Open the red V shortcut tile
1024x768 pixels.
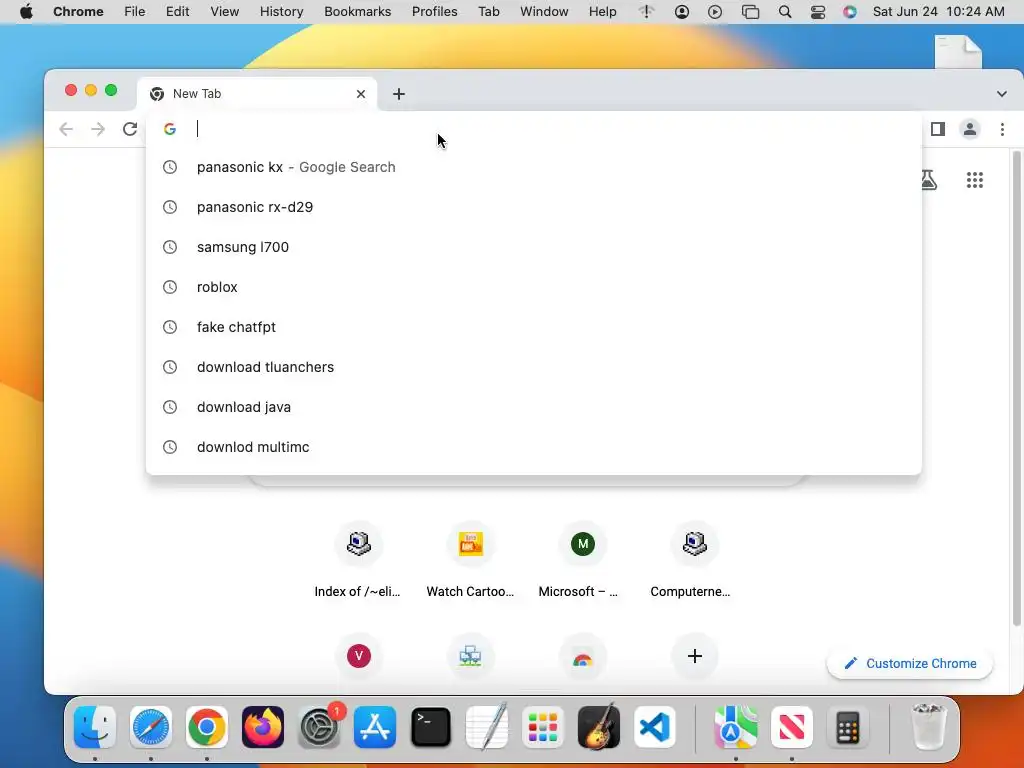click(x=359, y=656)
